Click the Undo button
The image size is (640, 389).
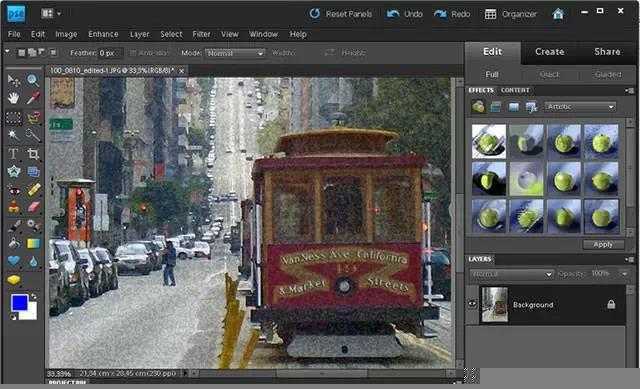(x=404, y=14)
